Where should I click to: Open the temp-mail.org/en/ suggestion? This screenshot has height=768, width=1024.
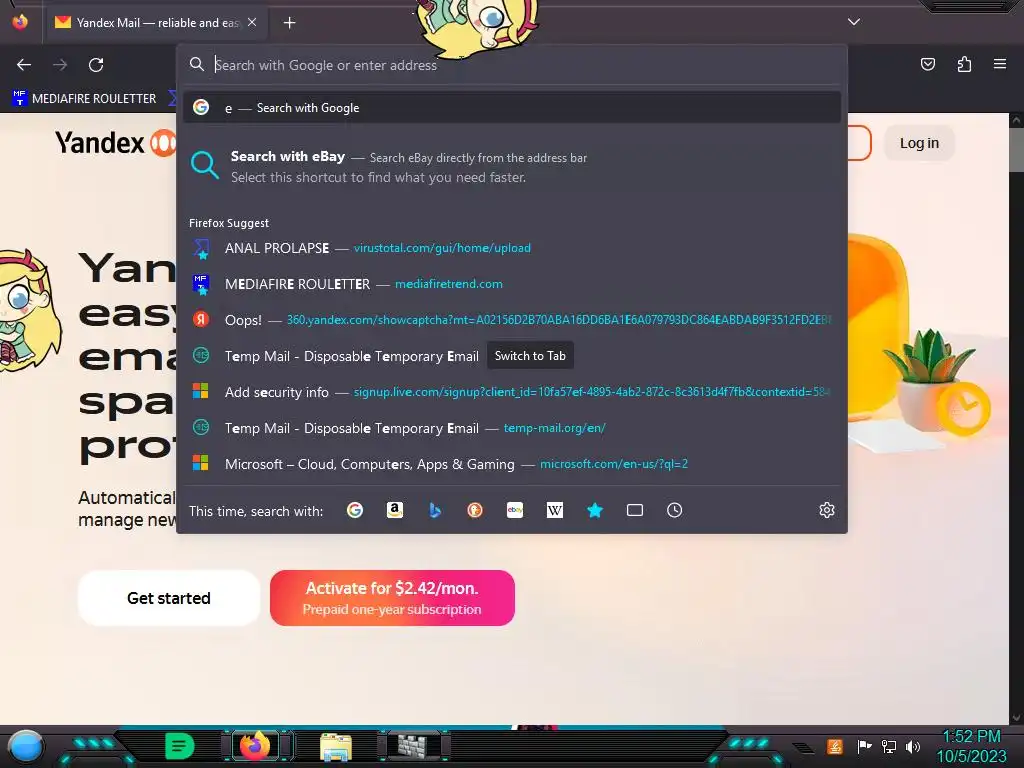tap(512, 428)
